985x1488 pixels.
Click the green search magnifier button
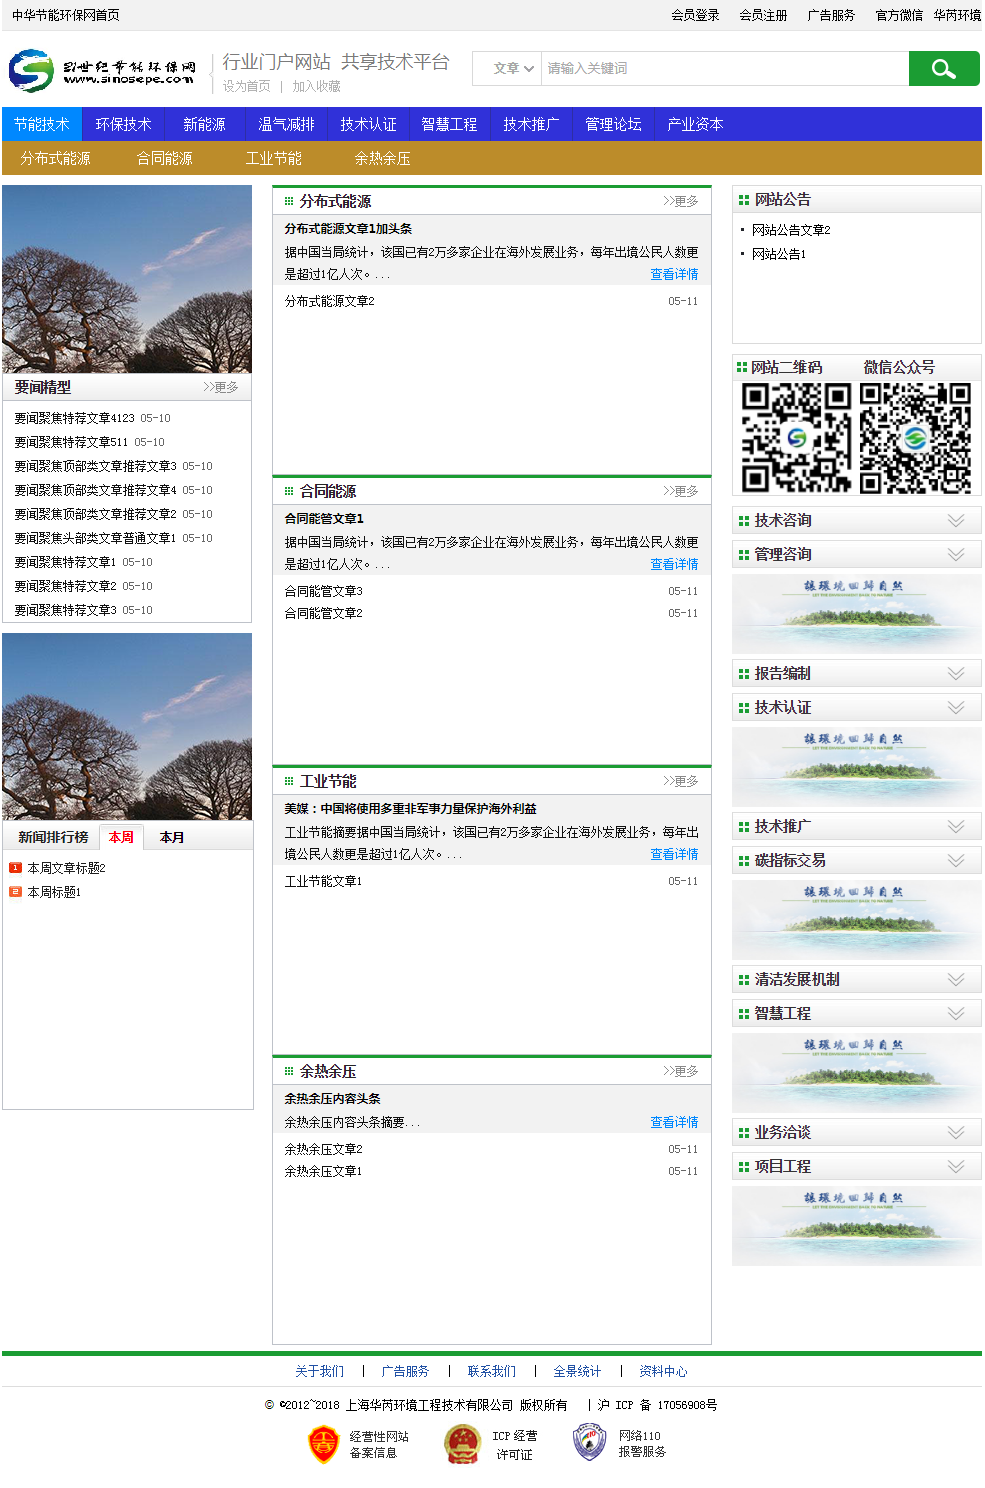coord(943,69)
